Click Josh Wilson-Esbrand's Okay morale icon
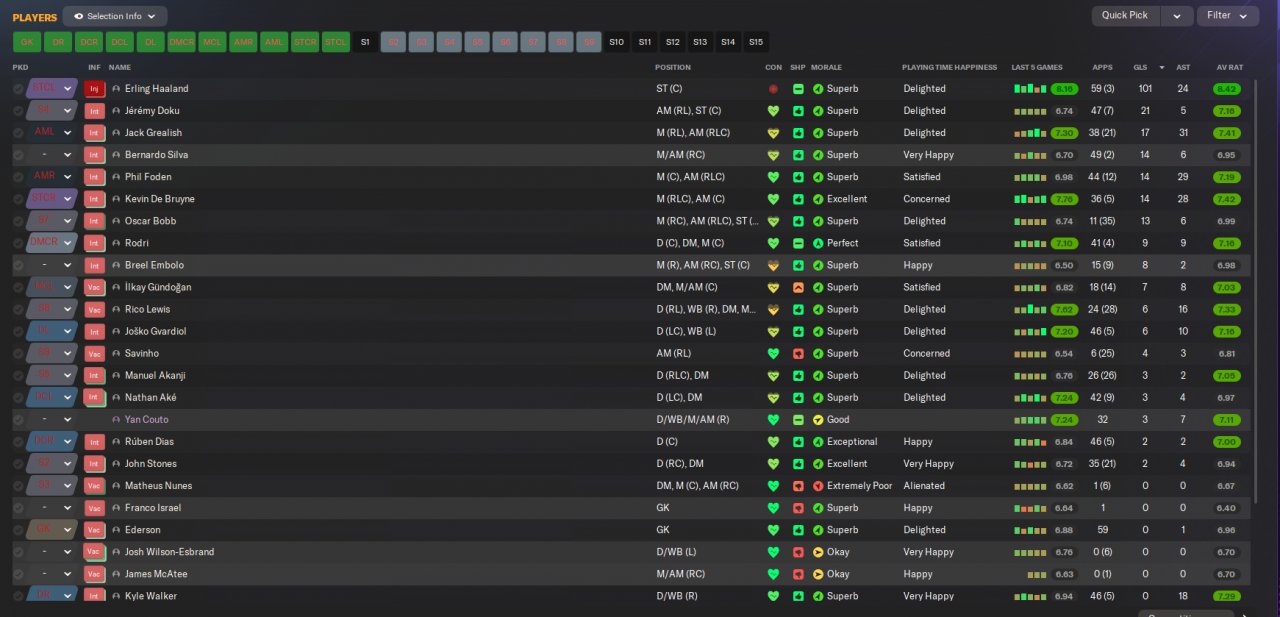Image resolution: width=1280 pixels, height=617 pixels. pos(818,552)
